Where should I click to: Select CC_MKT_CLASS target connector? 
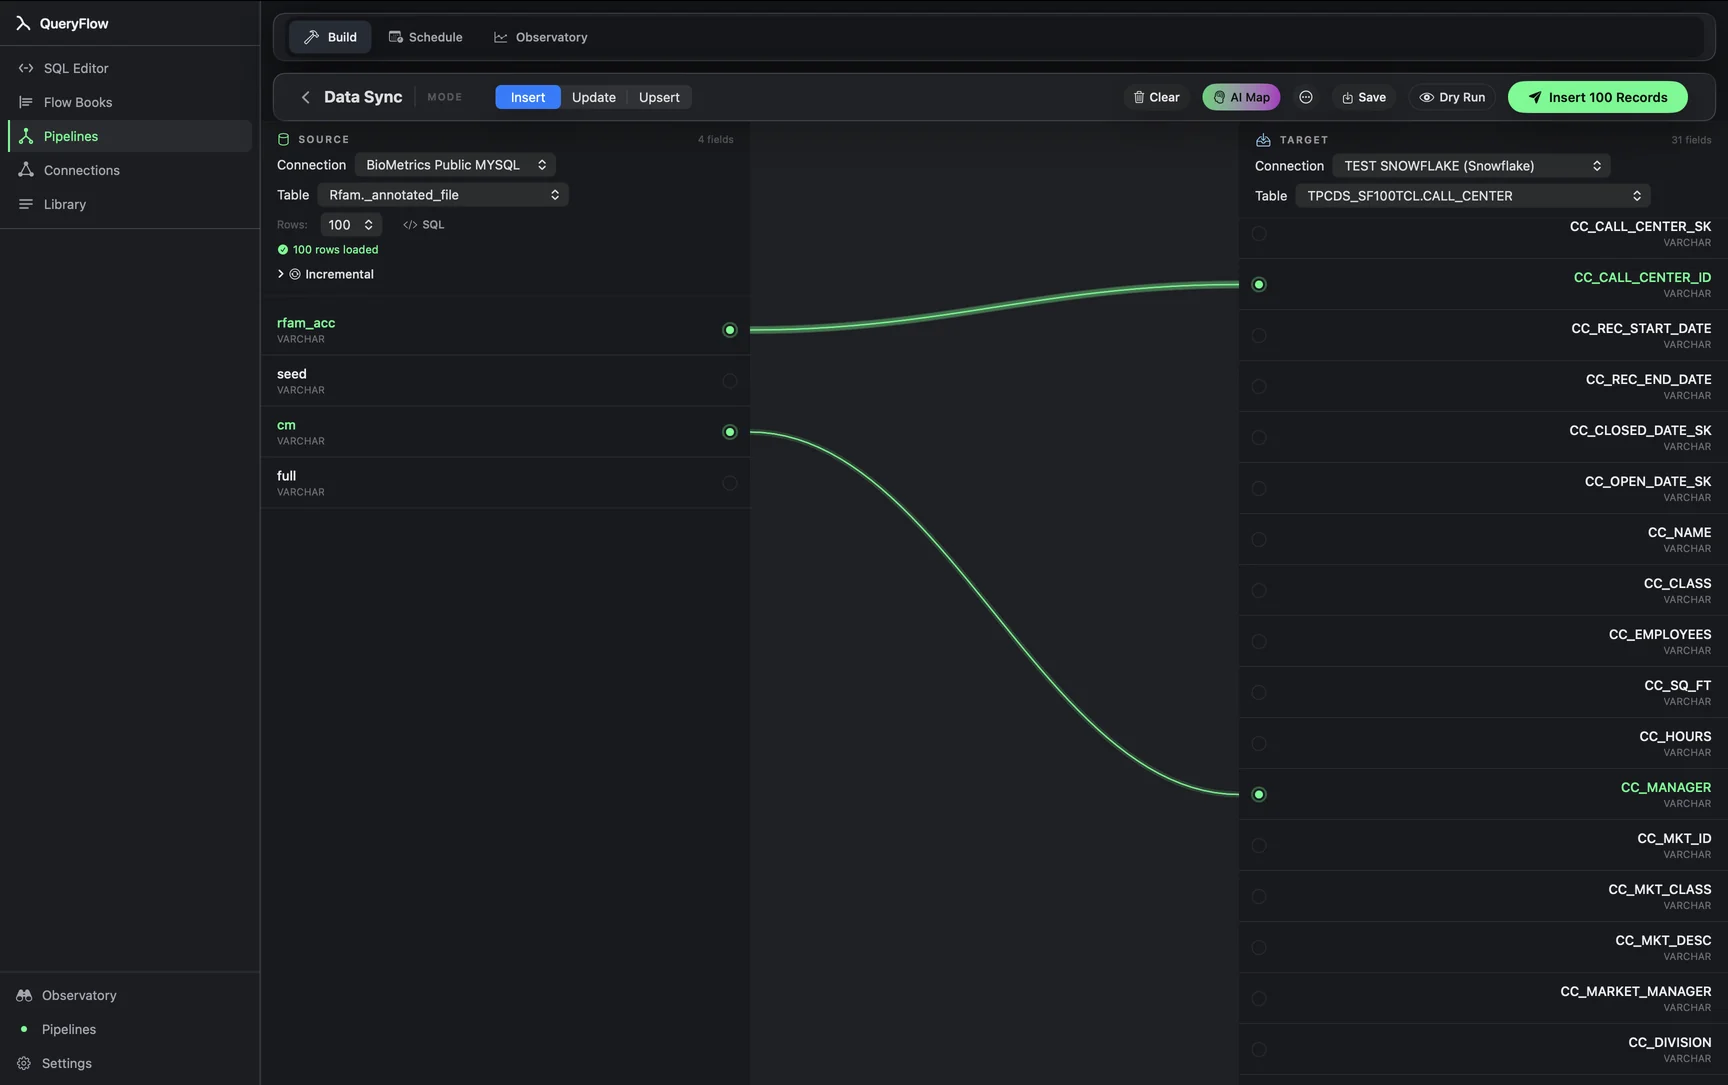pos(1259,897)
